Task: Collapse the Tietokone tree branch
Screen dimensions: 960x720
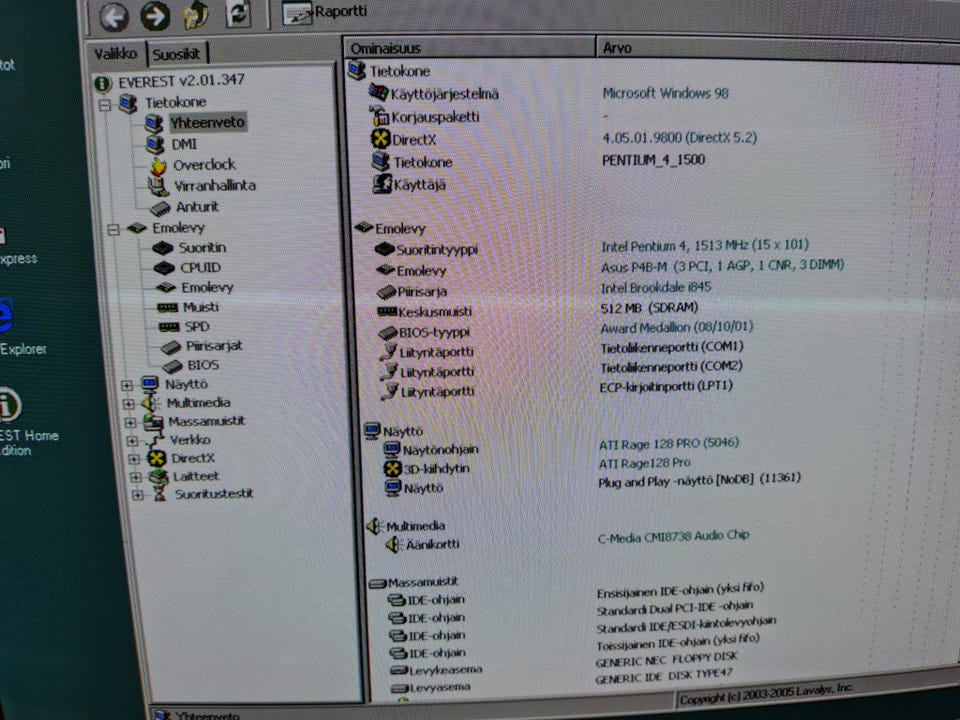Action: pos(105,105)
